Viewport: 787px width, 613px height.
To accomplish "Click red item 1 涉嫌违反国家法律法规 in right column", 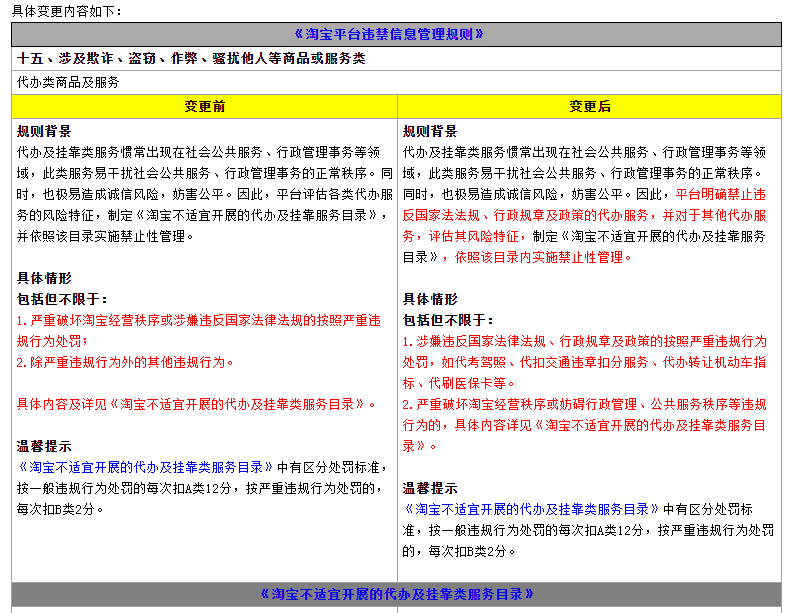I will tap(584, 362).
